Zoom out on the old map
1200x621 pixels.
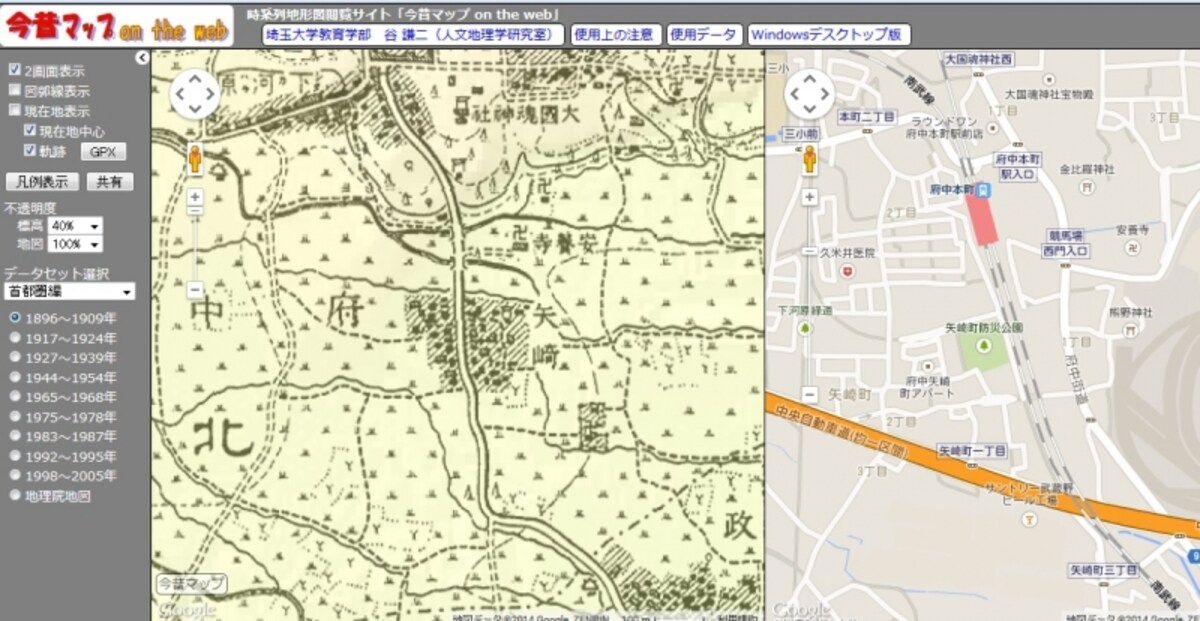point(195,290)
